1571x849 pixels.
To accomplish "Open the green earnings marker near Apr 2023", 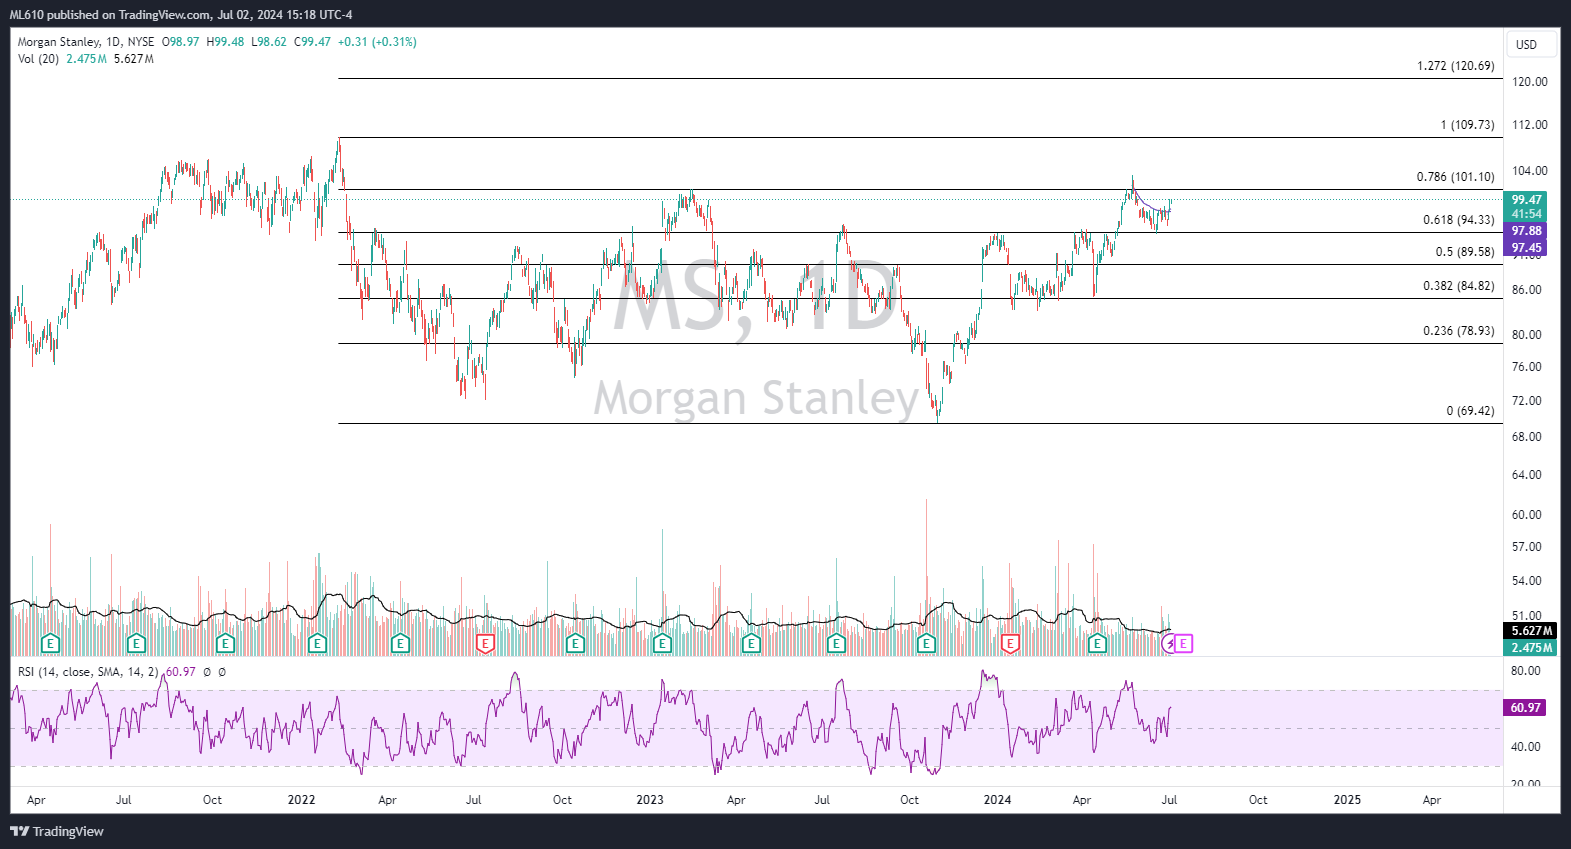I will click(750, 643).
